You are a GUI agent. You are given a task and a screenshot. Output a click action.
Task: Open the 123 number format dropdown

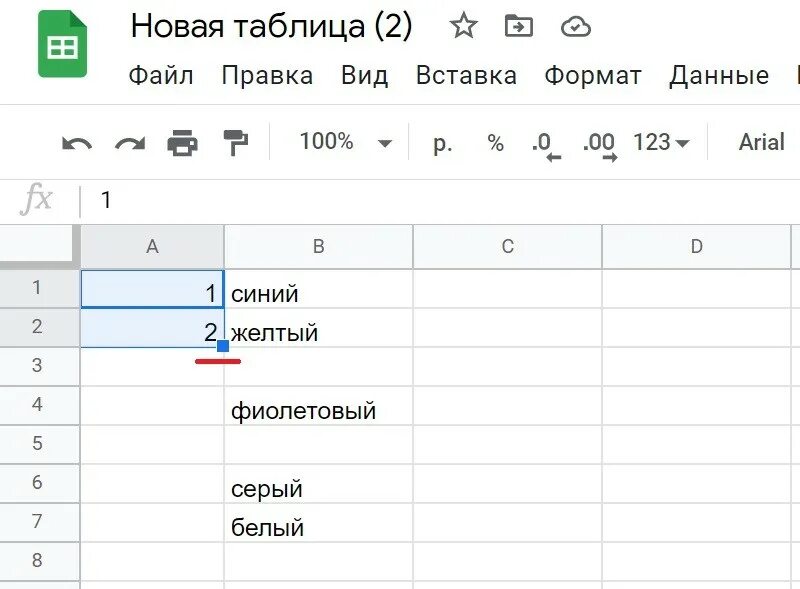coord(661,143)
